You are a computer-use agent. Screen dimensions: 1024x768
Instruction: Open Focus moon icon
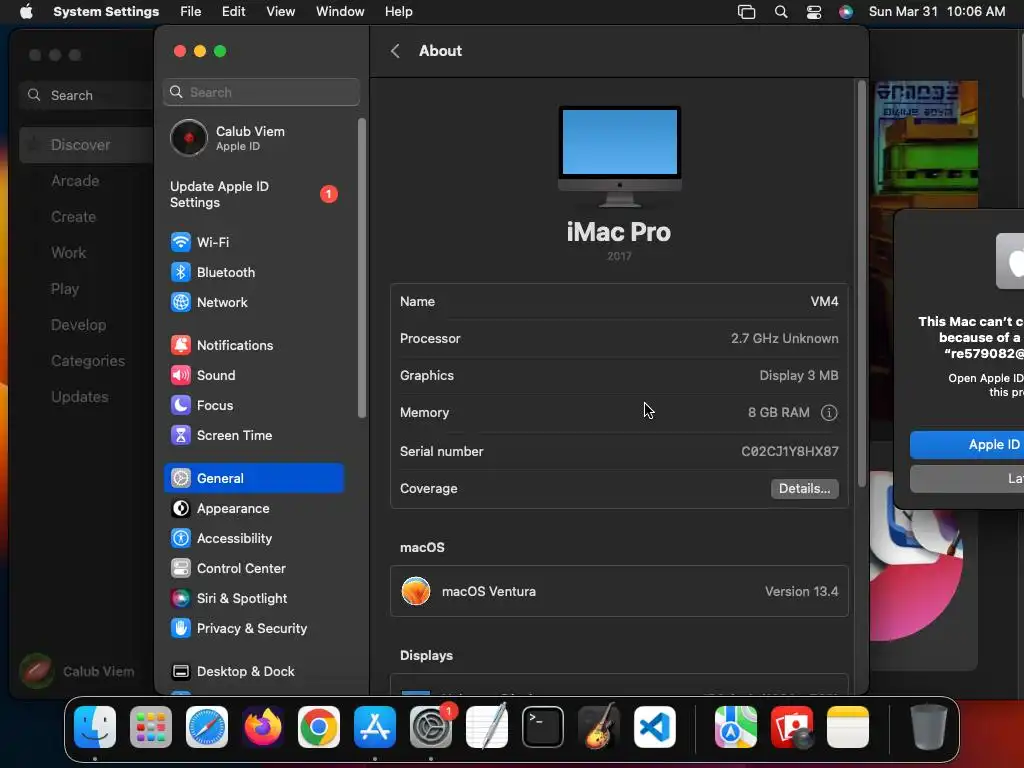[x=181, y=405]
